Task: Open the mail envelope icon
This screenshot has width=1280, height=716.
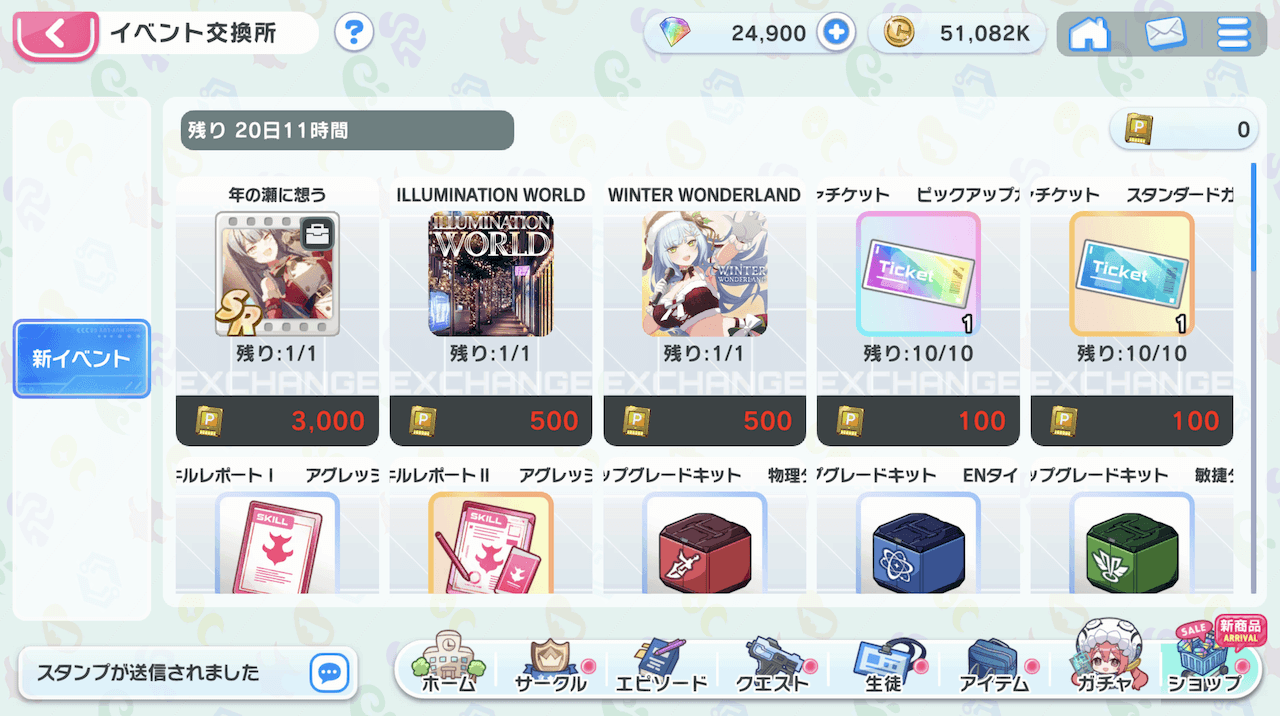Action: 1165,34
